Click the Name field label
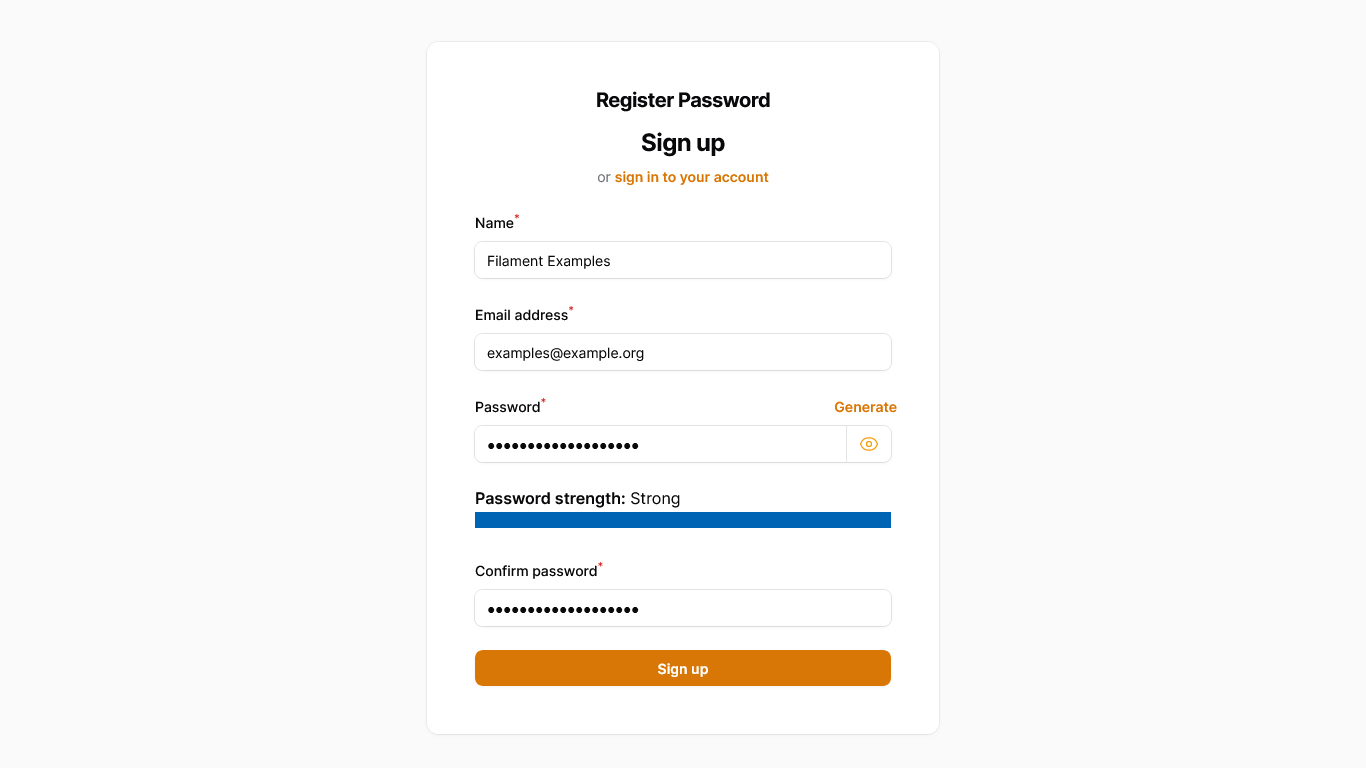This screenshot has height=768, width=1366. point(494,223)
